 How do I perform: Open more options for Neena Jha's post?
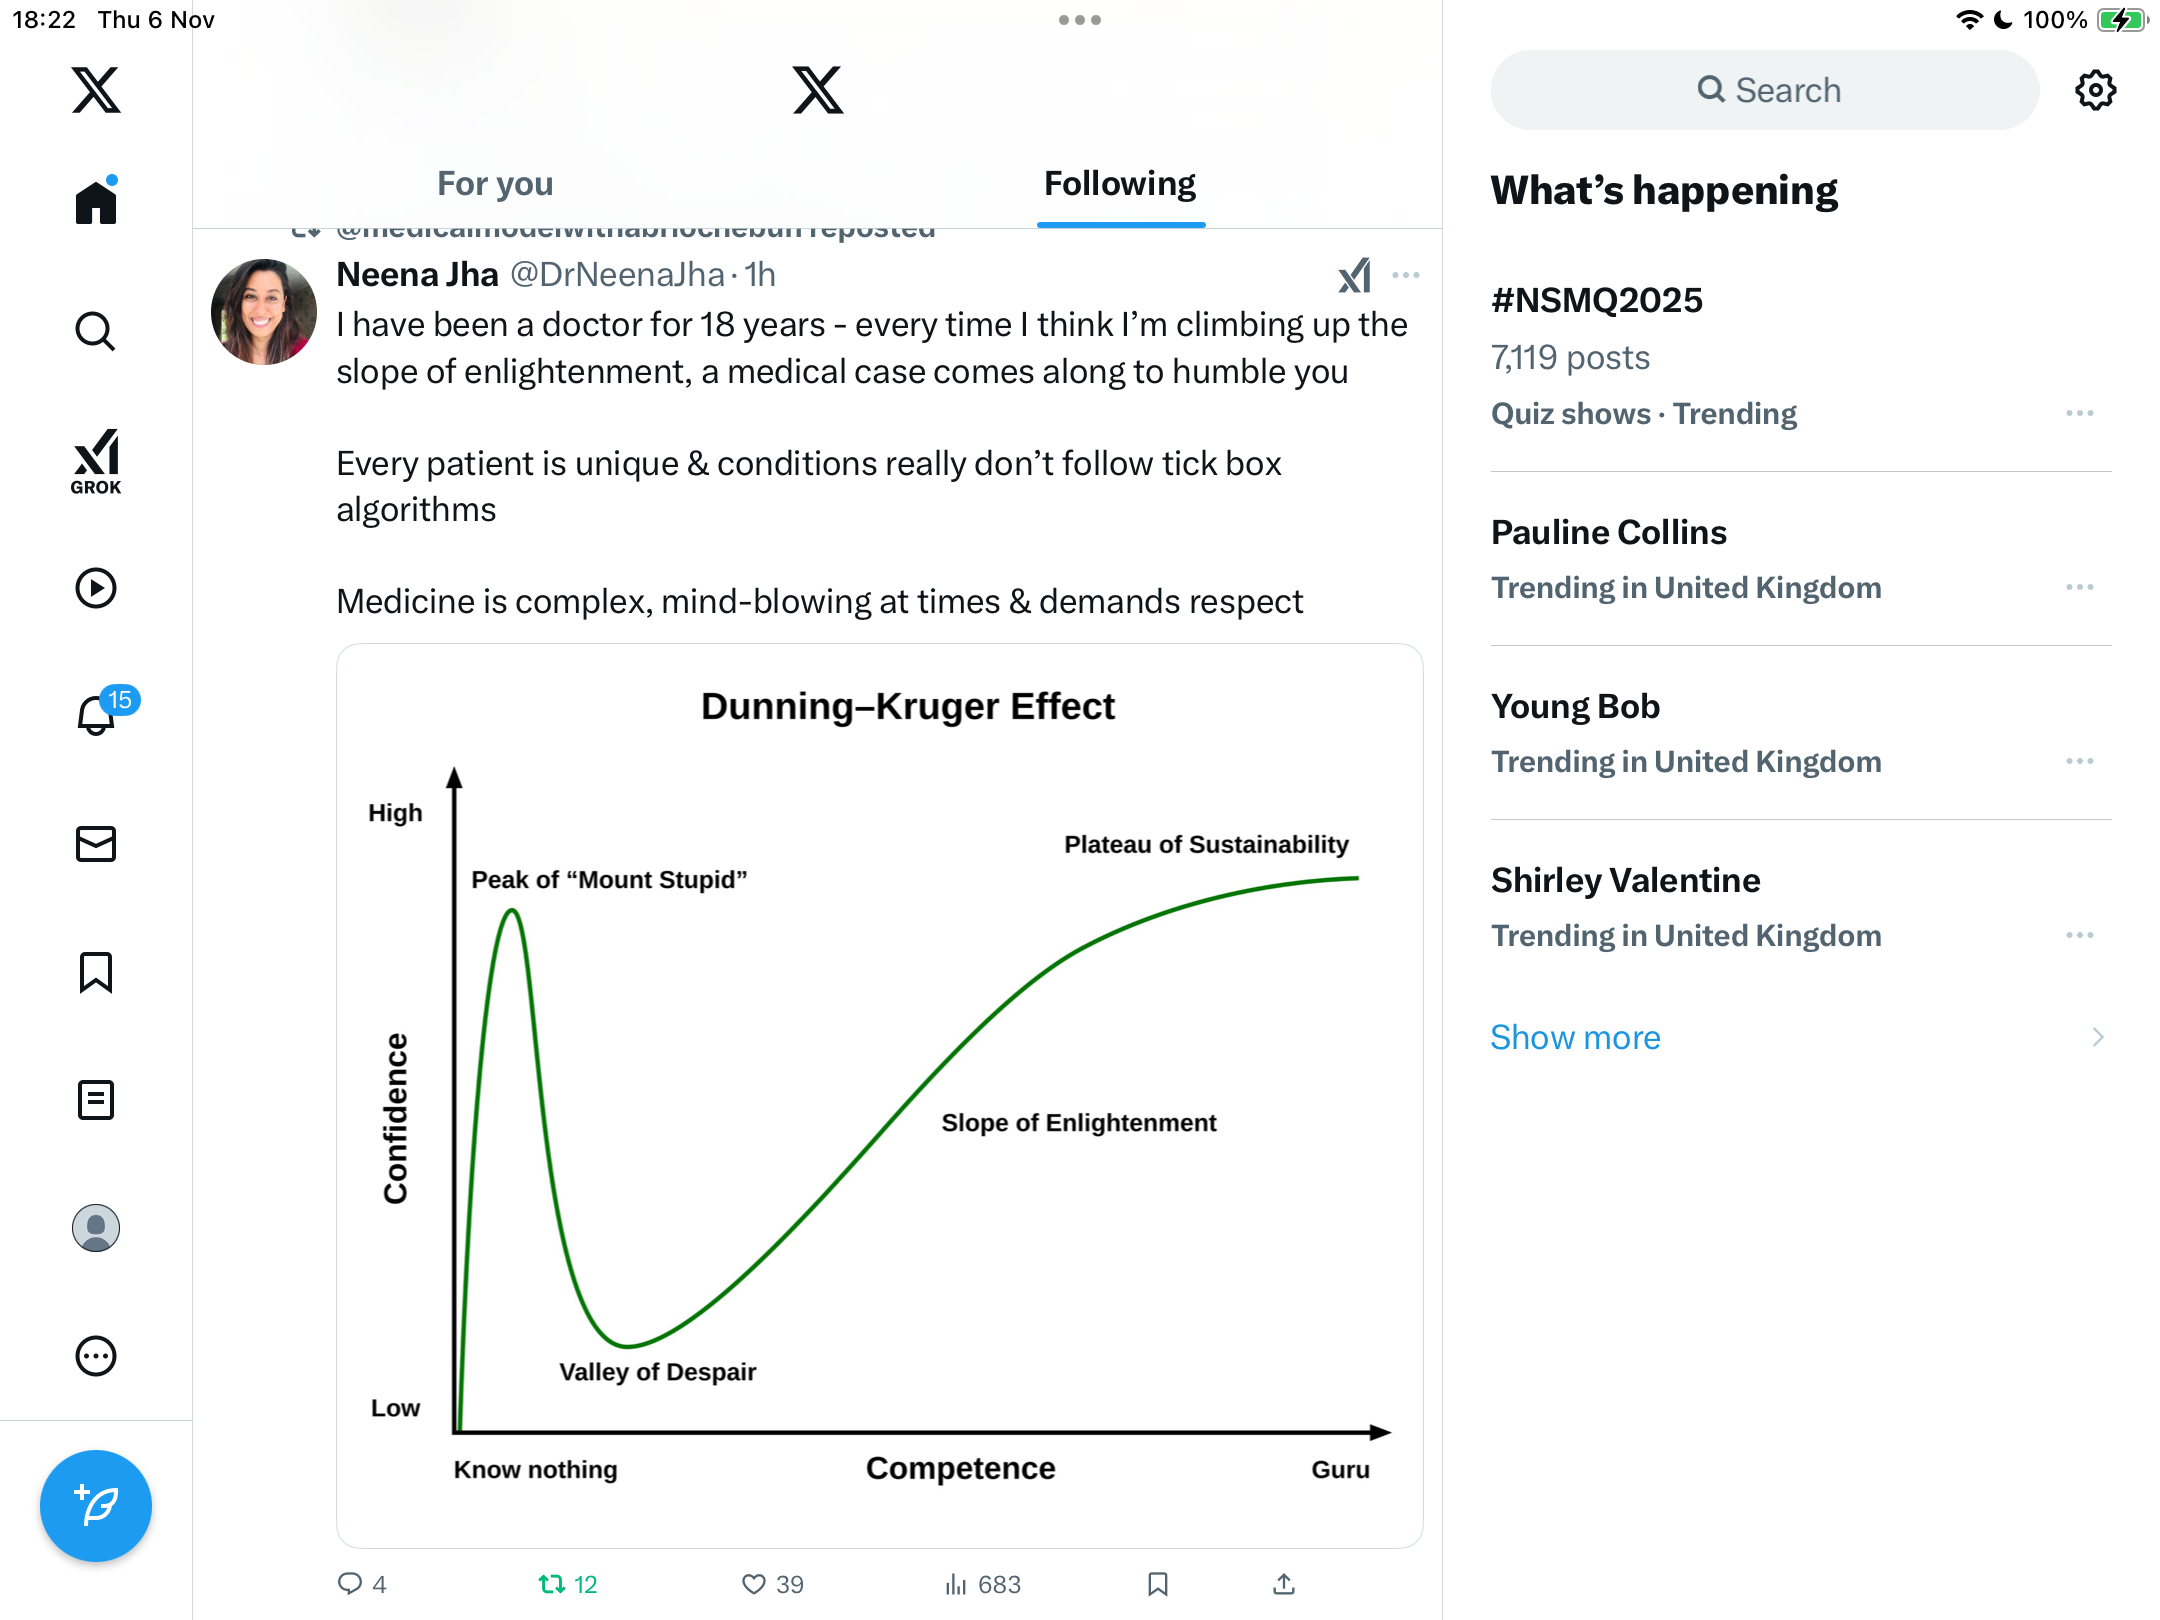1406,275
